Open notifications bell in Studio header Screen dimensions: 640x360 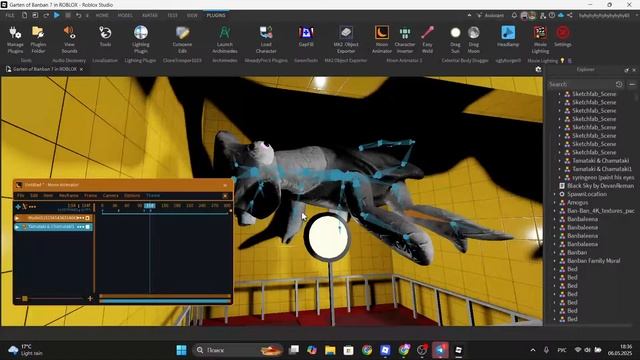(x=514, y=16)
